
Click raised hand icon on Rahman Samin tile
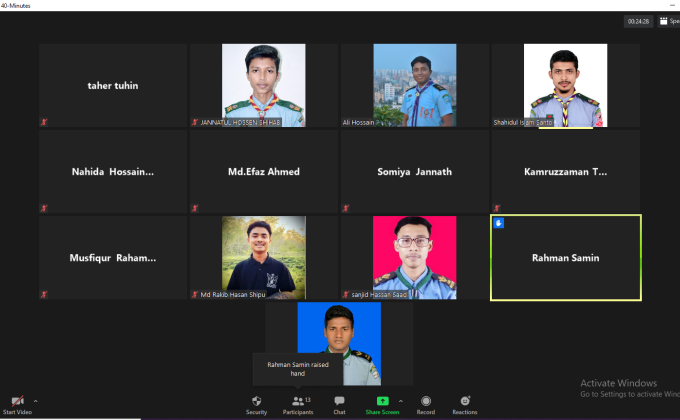point(499,223)
